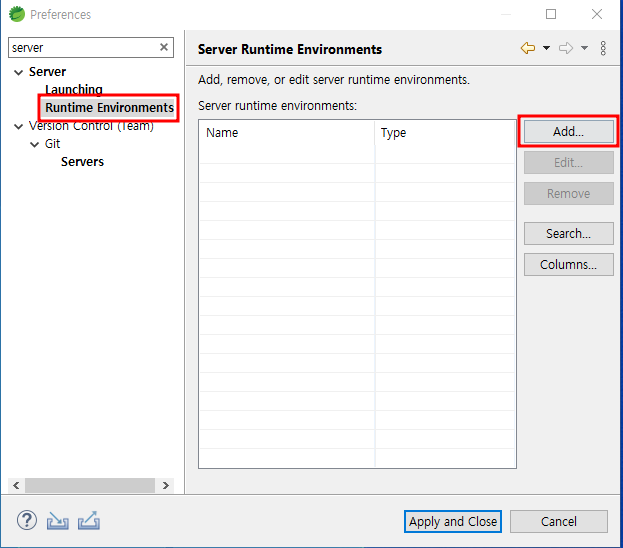This screenshot has width=623, height=548.
Task: Click the horizontal scrollbar thumb in tree
Action: coord(90,485)
